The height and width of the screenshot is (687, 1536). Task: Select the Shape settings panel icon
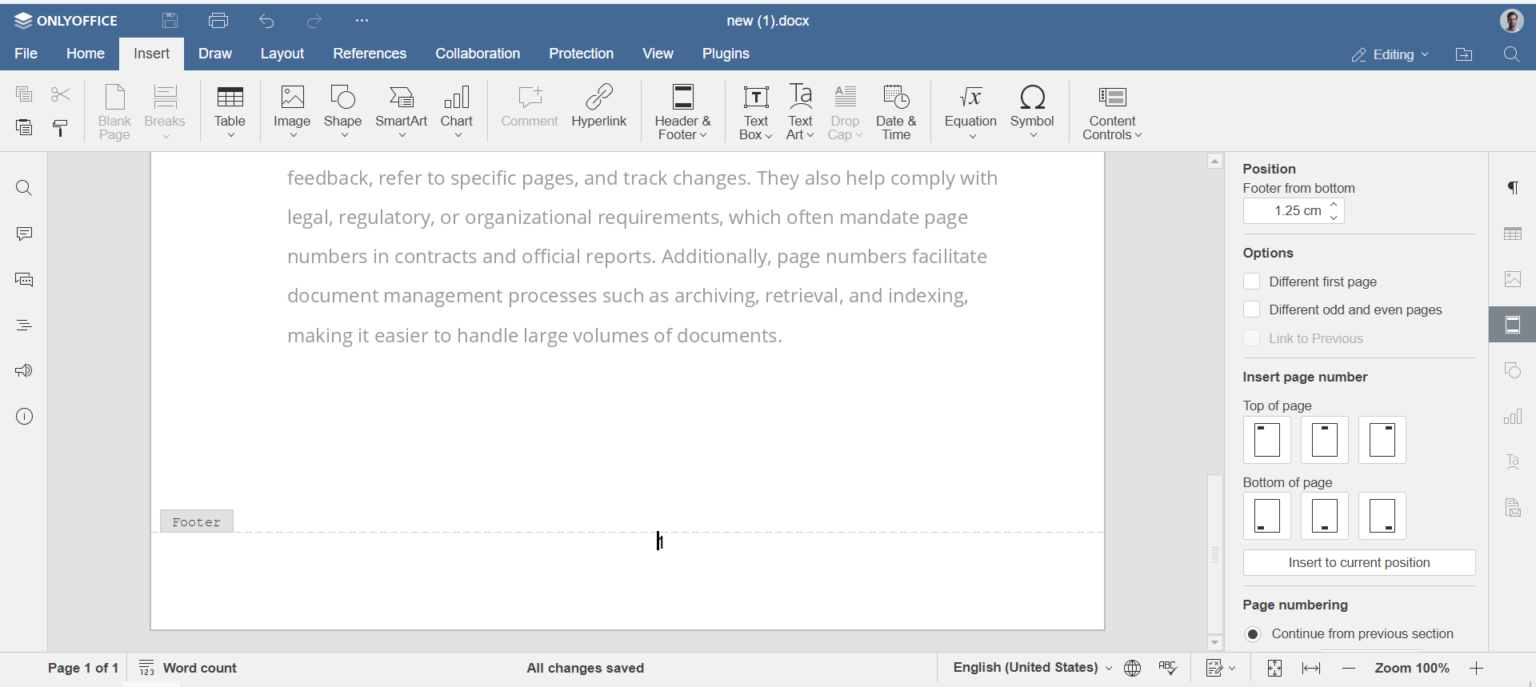[x=1512, y=370]
